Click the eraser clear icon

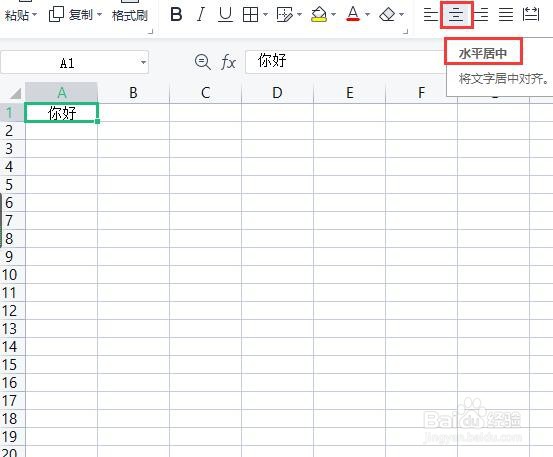coord(387,14)
